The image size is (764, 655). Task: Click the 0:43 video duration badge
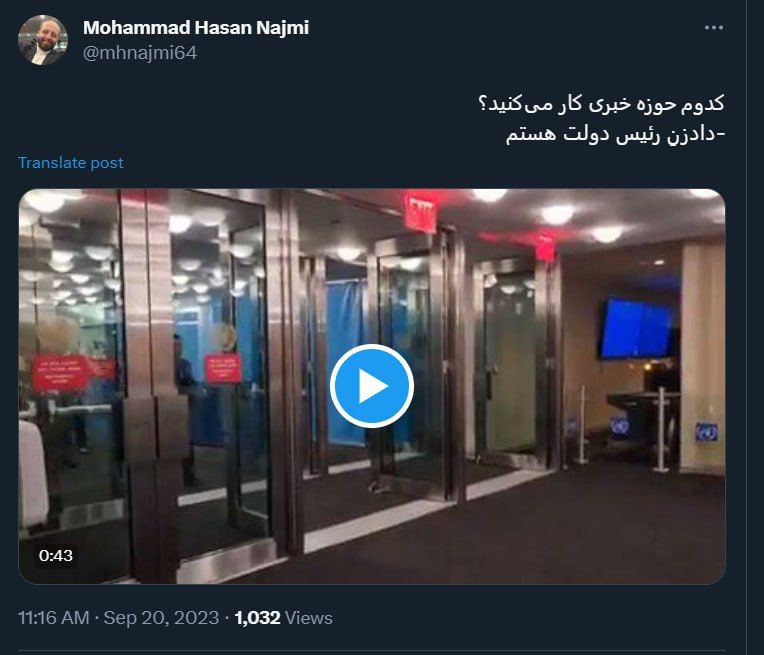[56, 555]
